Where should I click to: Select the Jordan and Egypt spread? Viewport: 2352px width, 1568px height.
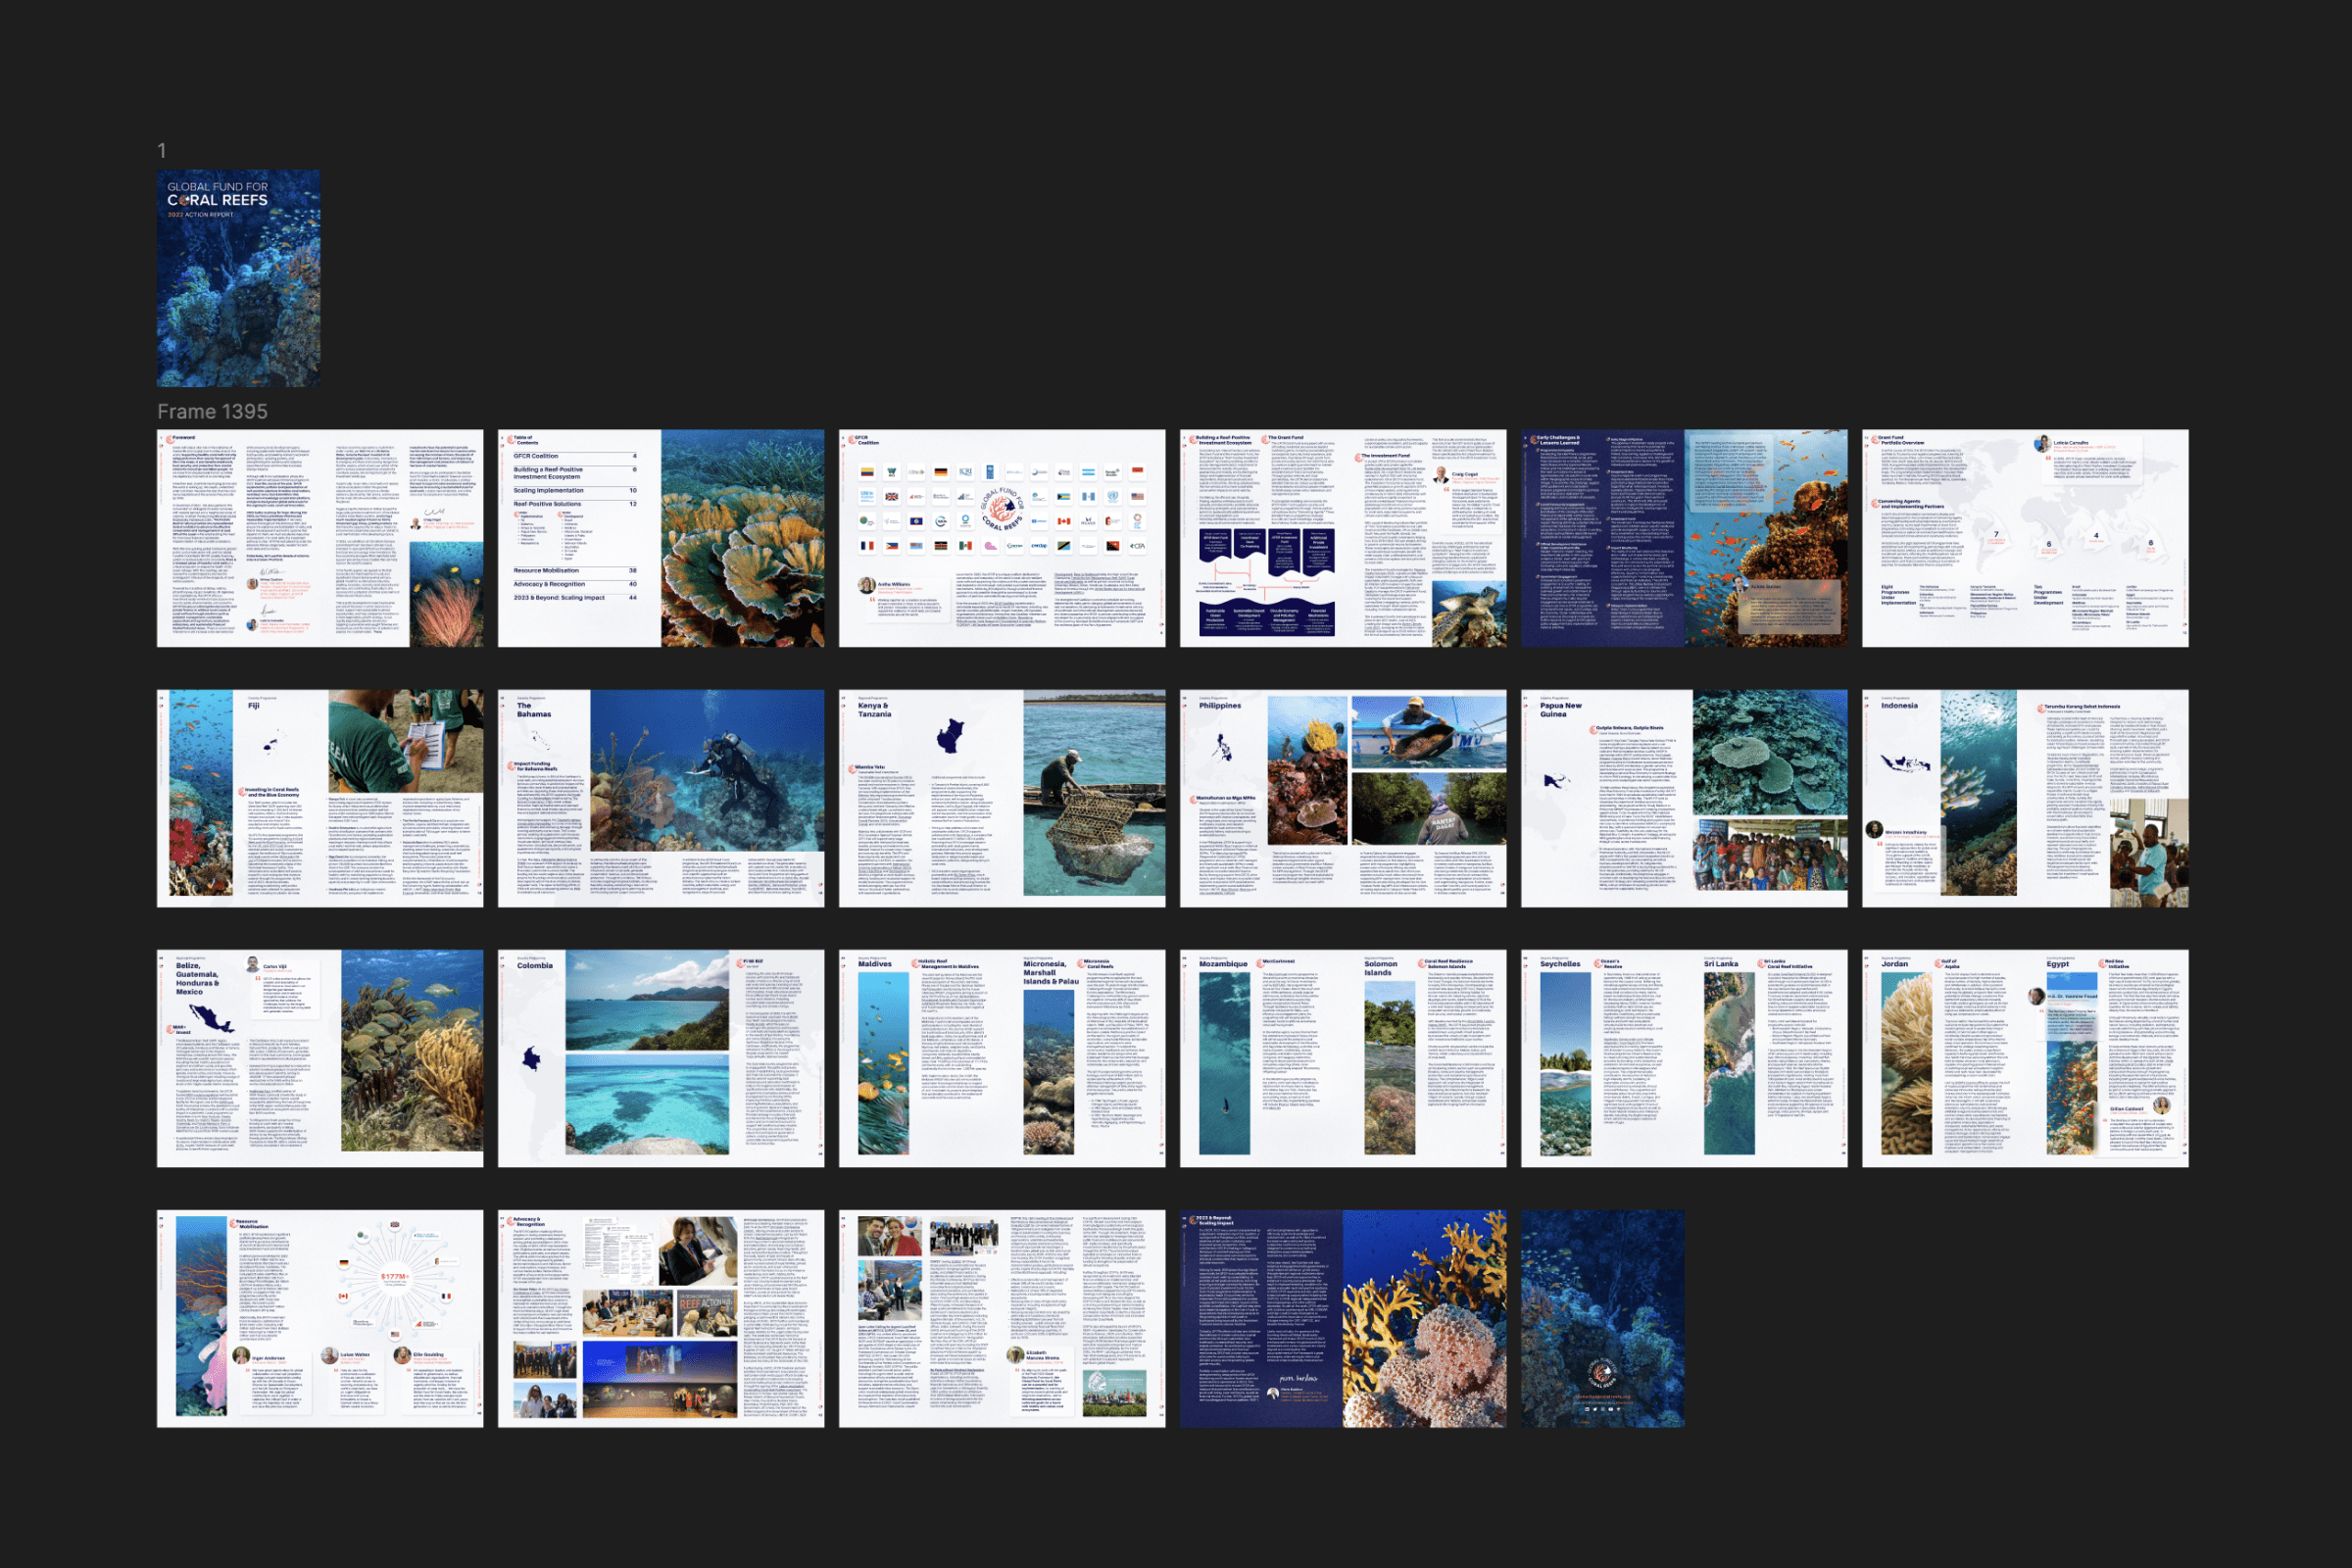point(2025,1058)
